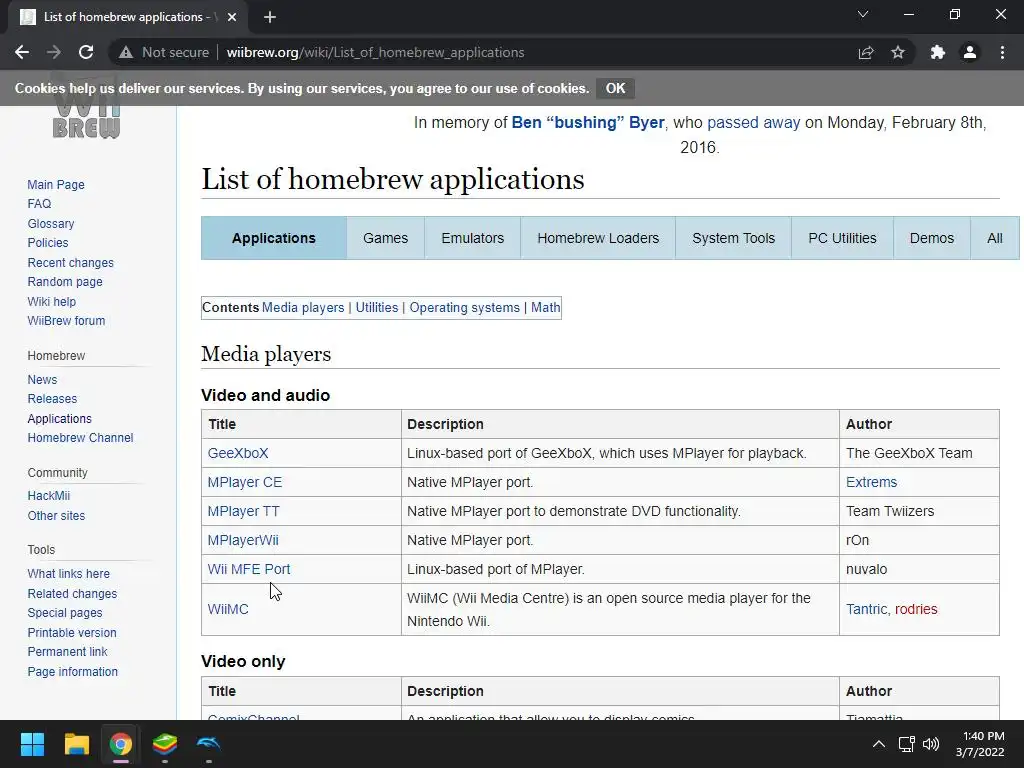Open author Tantric's page
The image size is (1024, 768).
pyautogui.click(x=867, y=609)
